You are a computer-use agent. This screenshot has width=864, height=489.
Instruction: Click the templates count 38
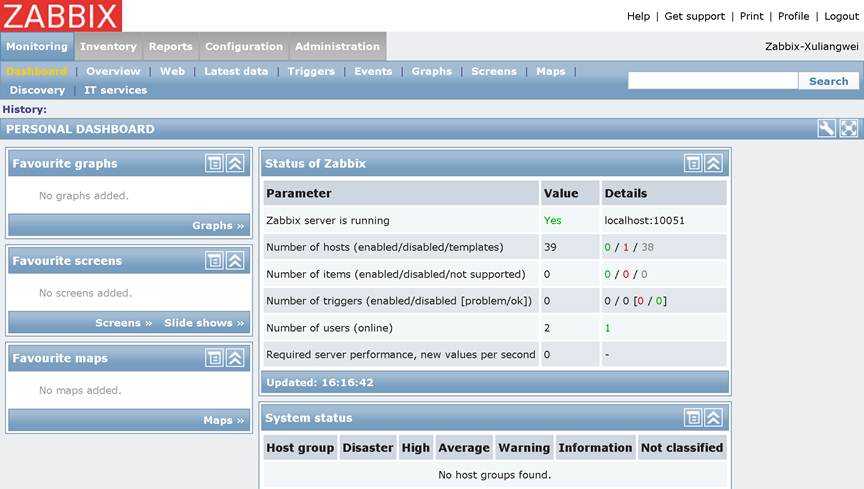[x=647, y=247]
